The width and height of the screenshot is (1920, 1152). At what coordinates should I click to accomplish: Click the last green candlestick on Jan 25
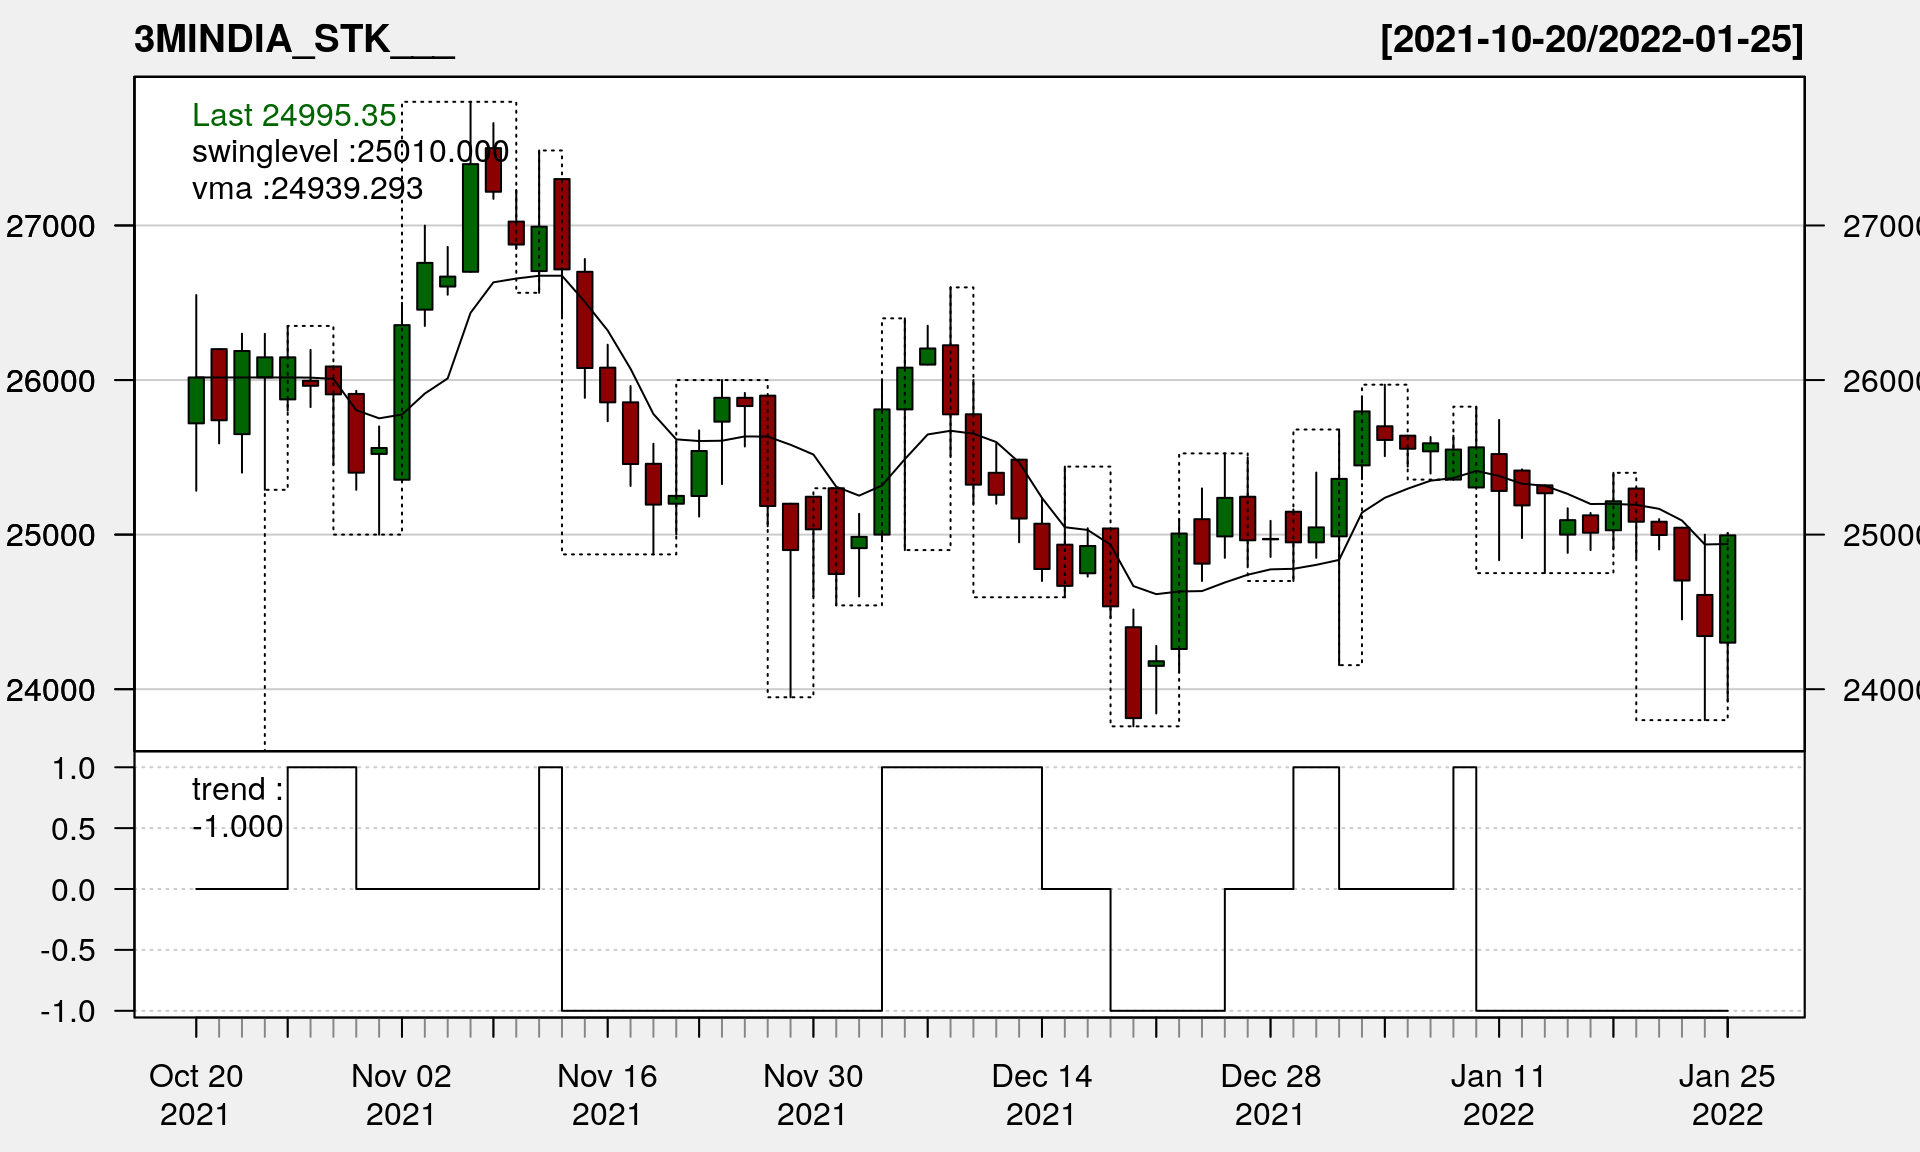click(1727, 588)
